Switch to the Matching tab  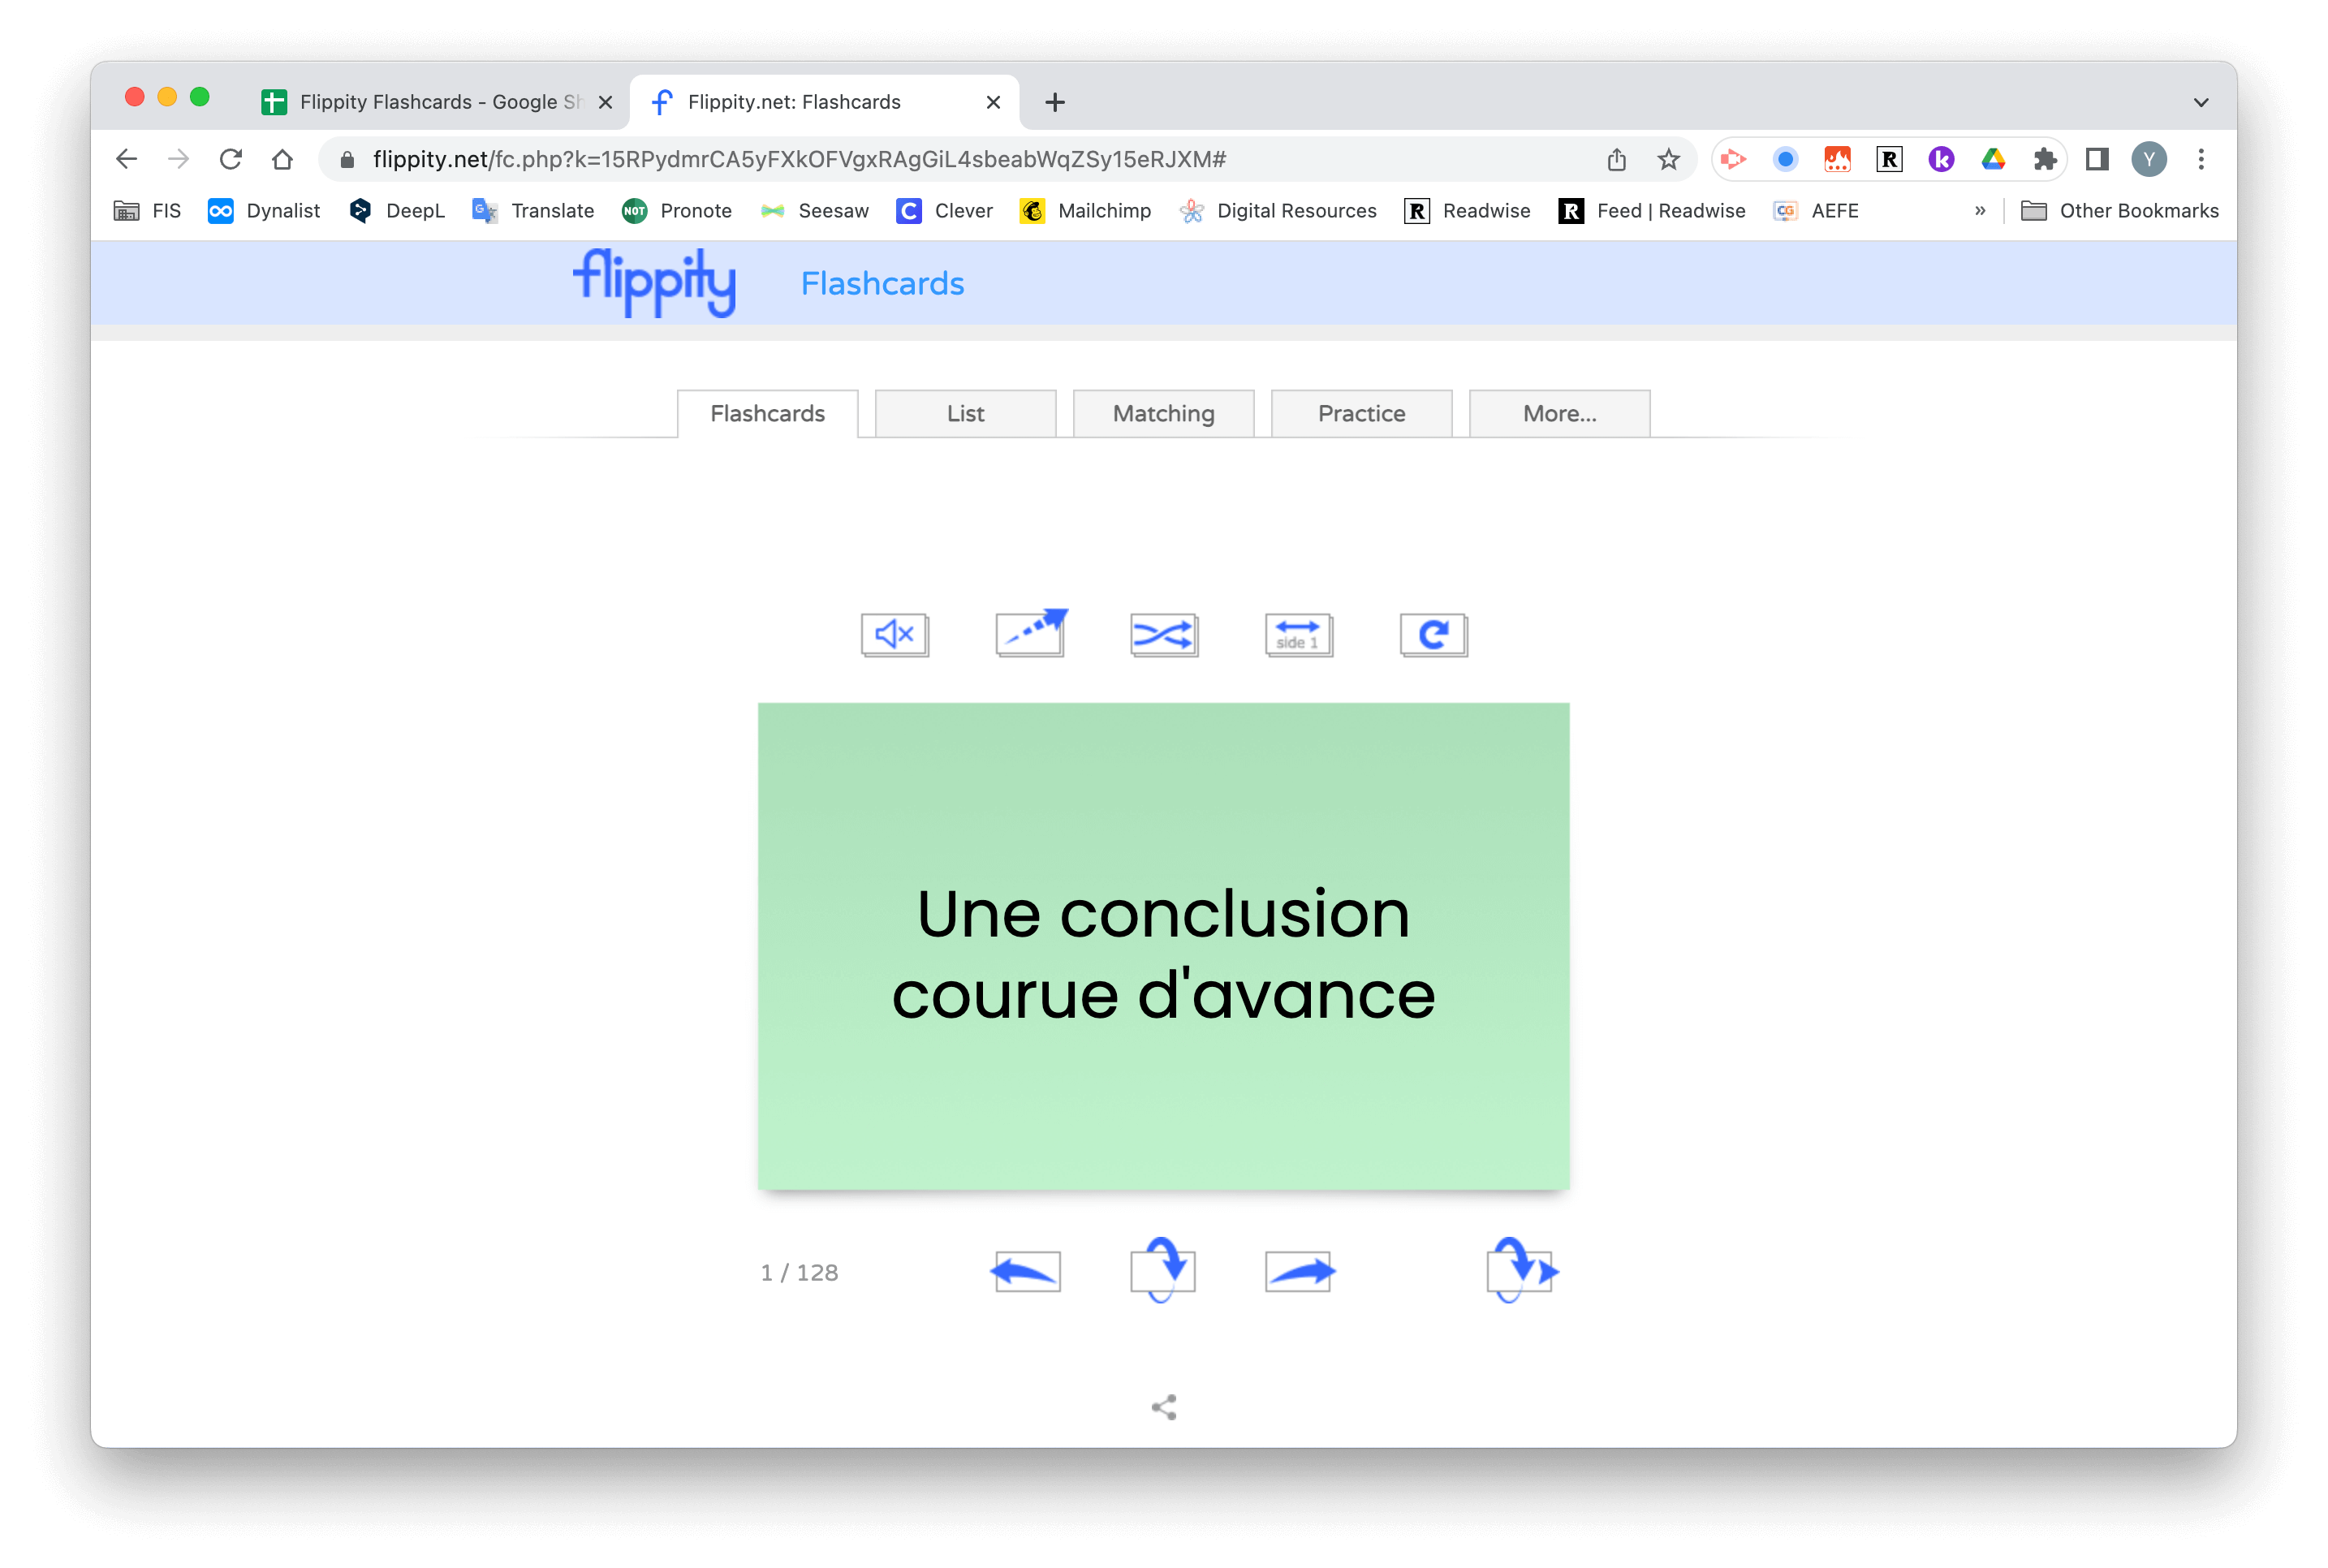(x=1164, y=413)
